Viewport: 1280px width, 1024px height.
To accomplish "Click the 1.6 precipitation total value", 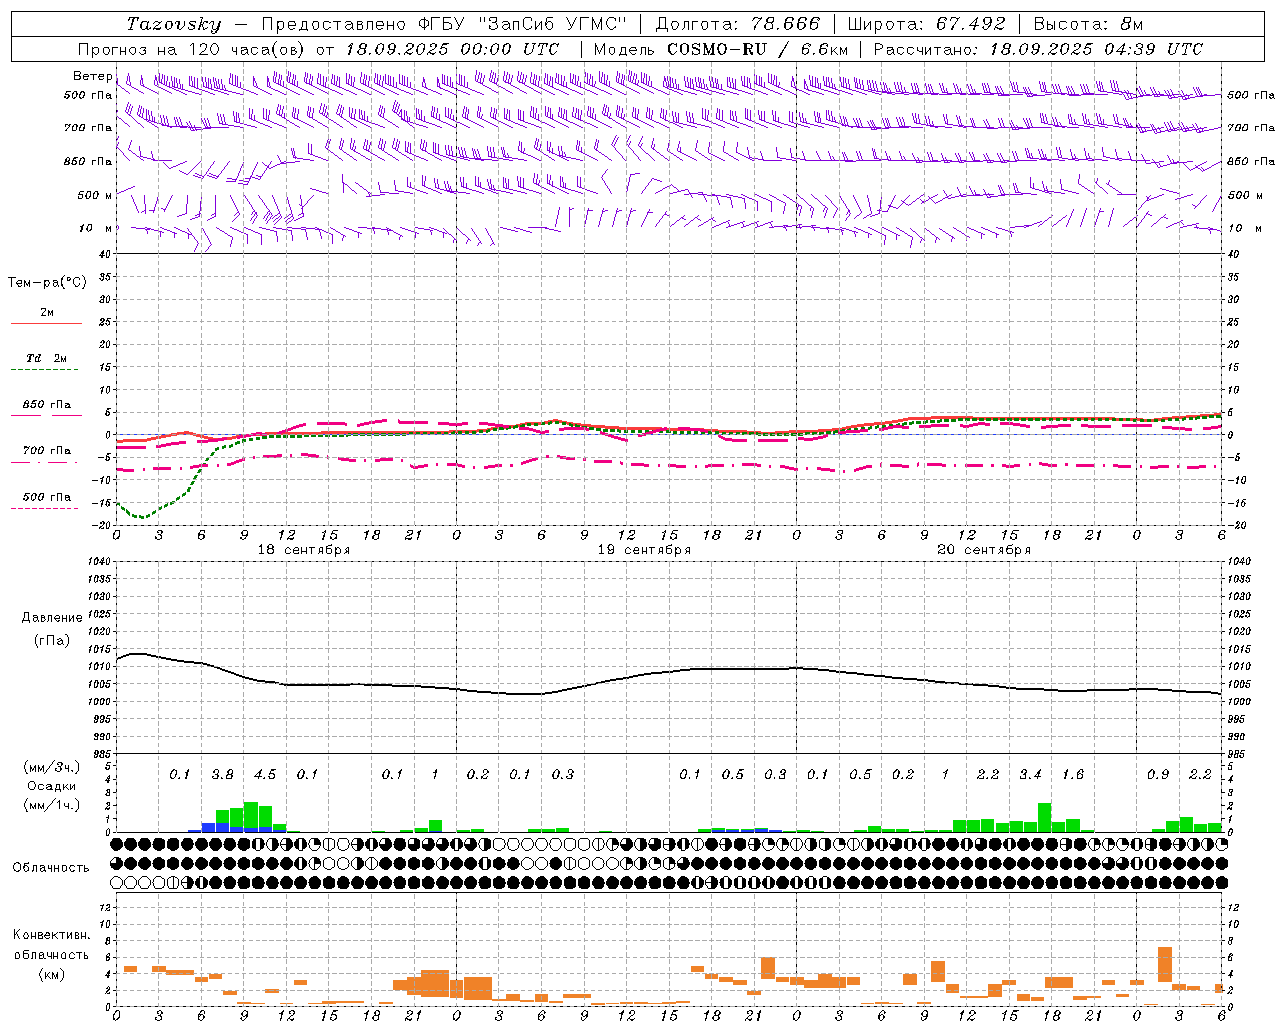I will click(x=1073, y=774).
